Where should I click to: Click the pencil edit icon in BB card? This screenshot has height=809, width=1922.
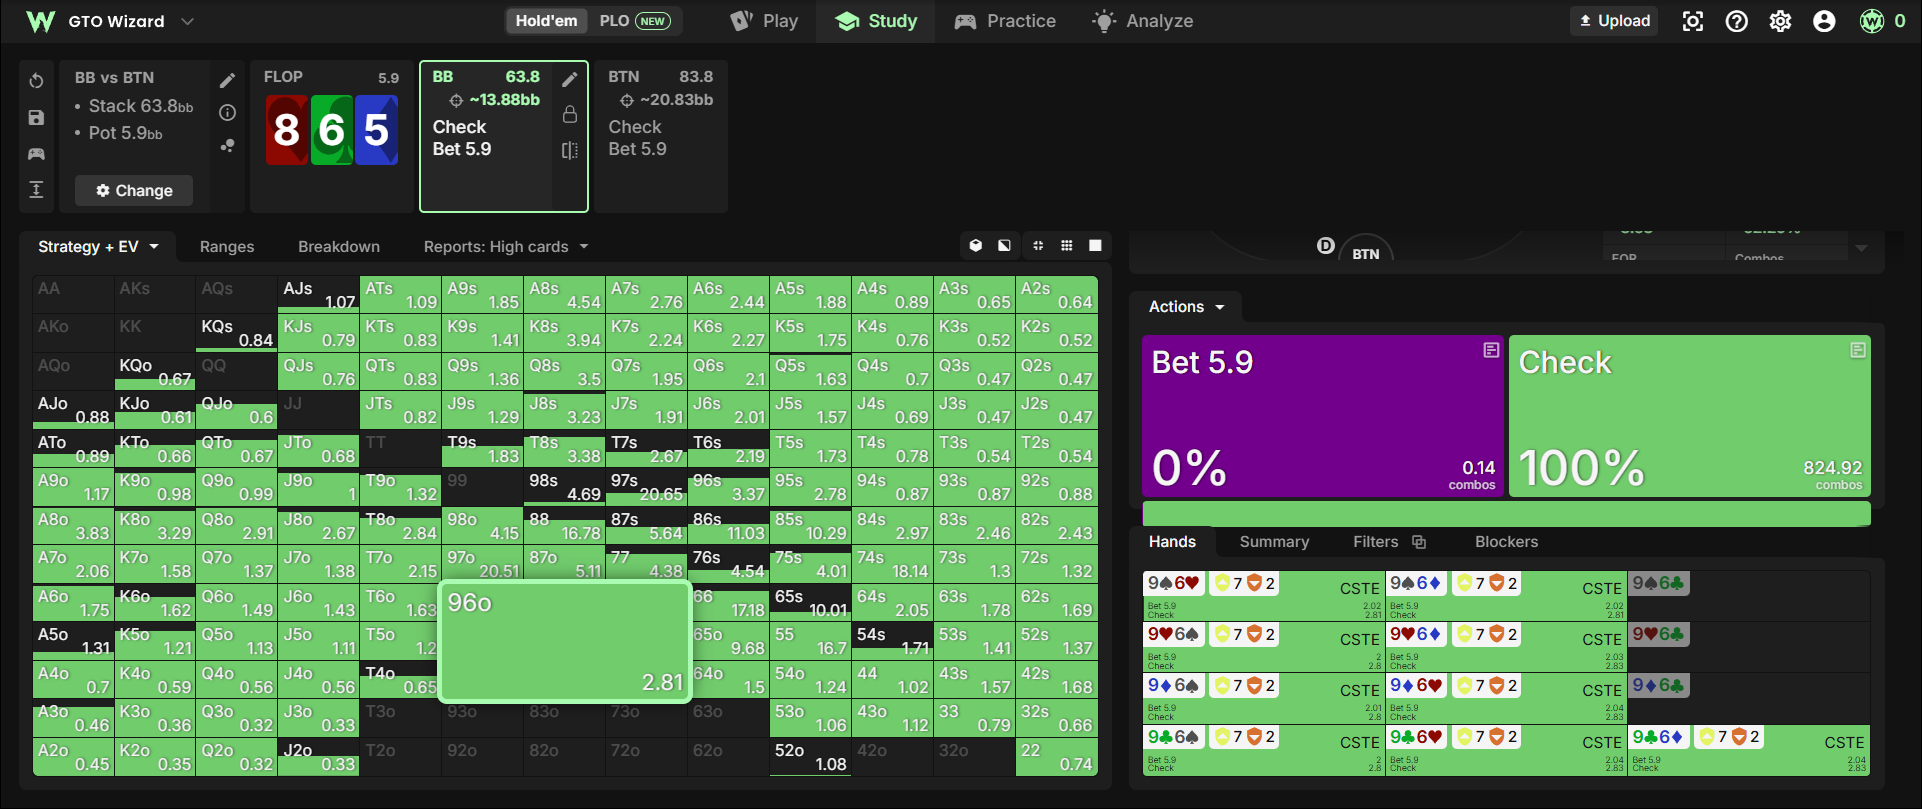tap(570, 79)
